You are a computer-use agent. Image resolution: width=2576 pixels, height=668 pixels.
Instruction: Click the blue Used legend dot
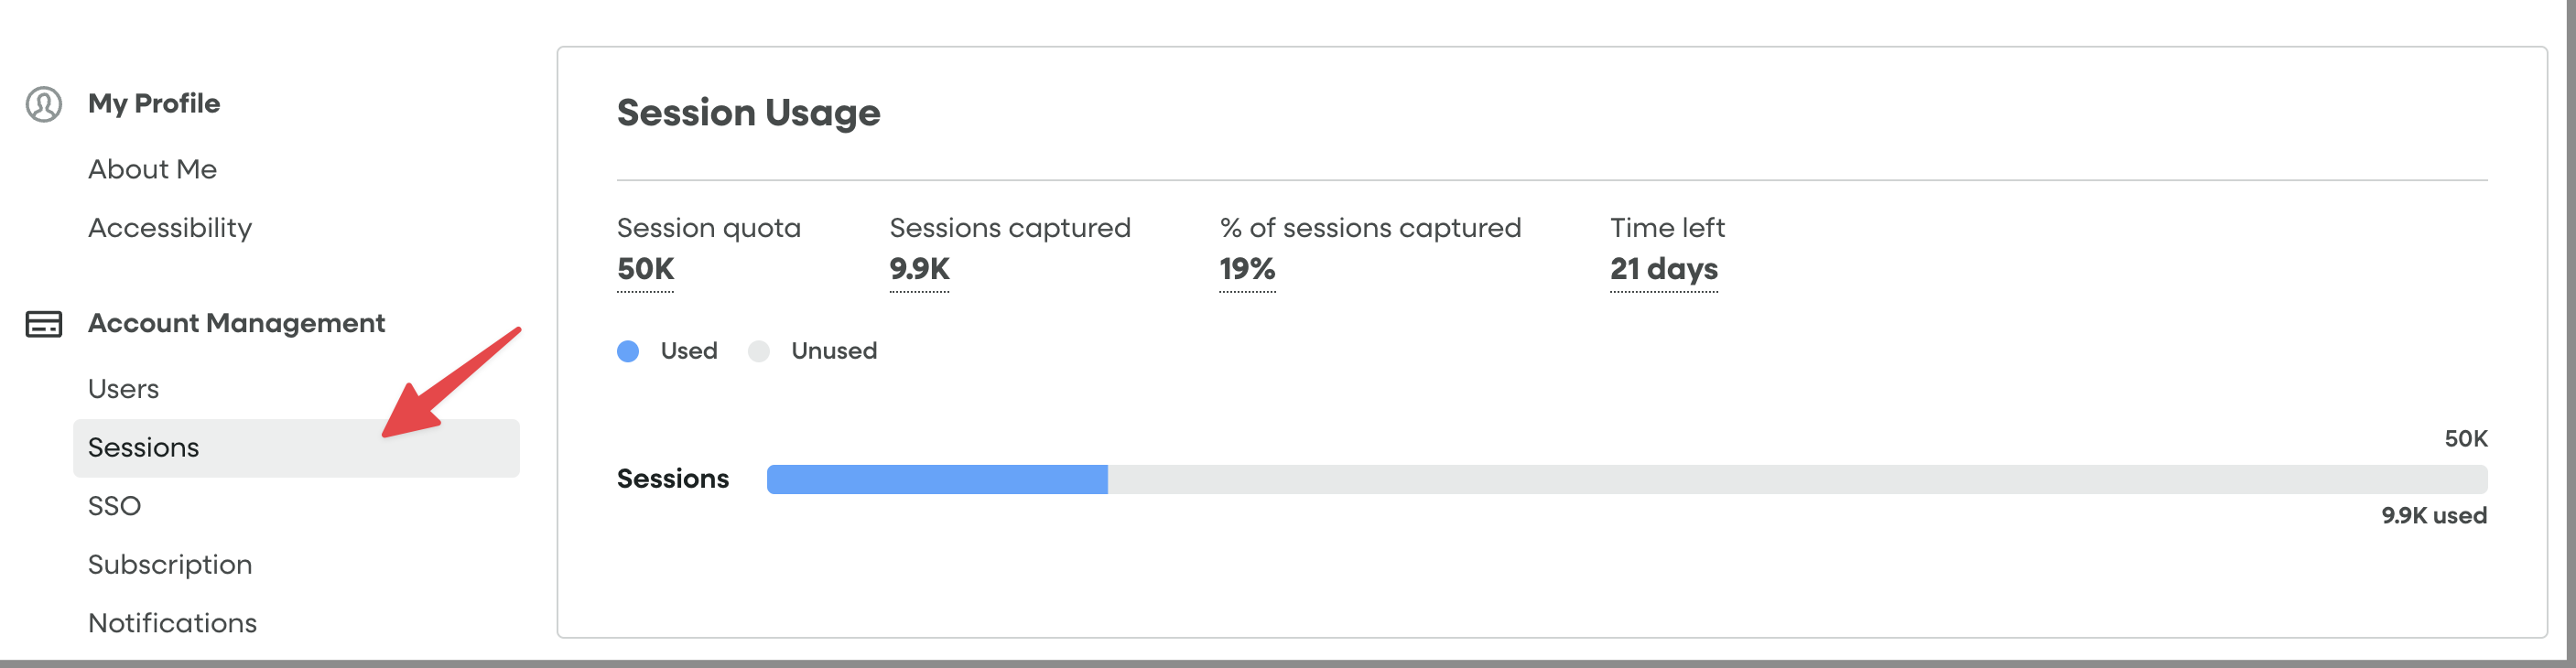(628, 351)
